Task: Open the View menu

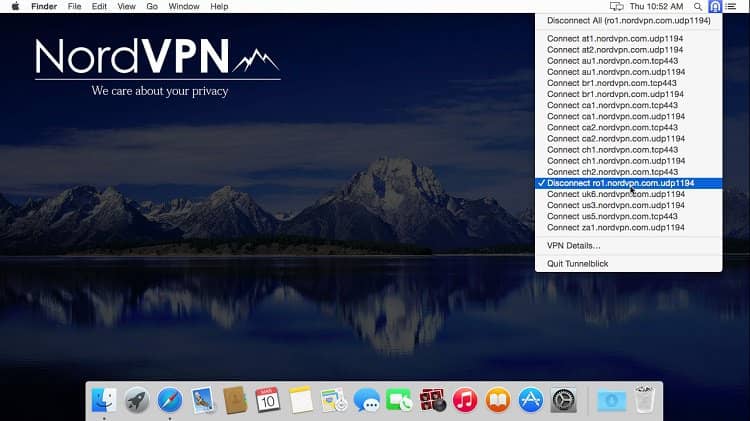Action: [126, 6]
